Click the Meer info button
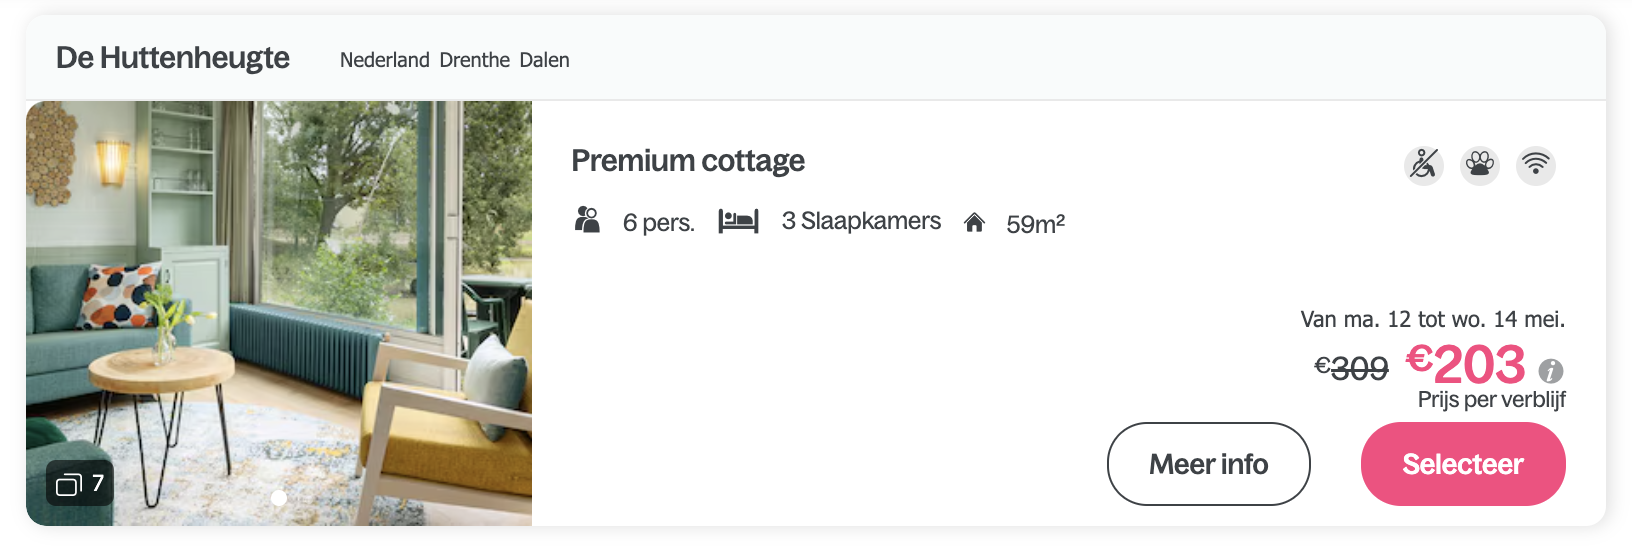The image size is (1632, 556). point(1209,464)
